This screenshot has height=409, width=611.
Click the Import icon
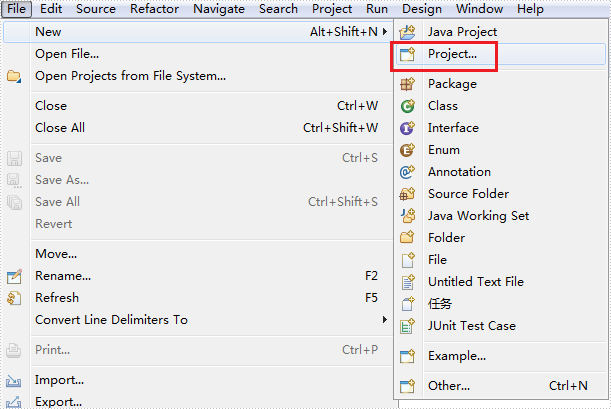click(x=14, y=380)
